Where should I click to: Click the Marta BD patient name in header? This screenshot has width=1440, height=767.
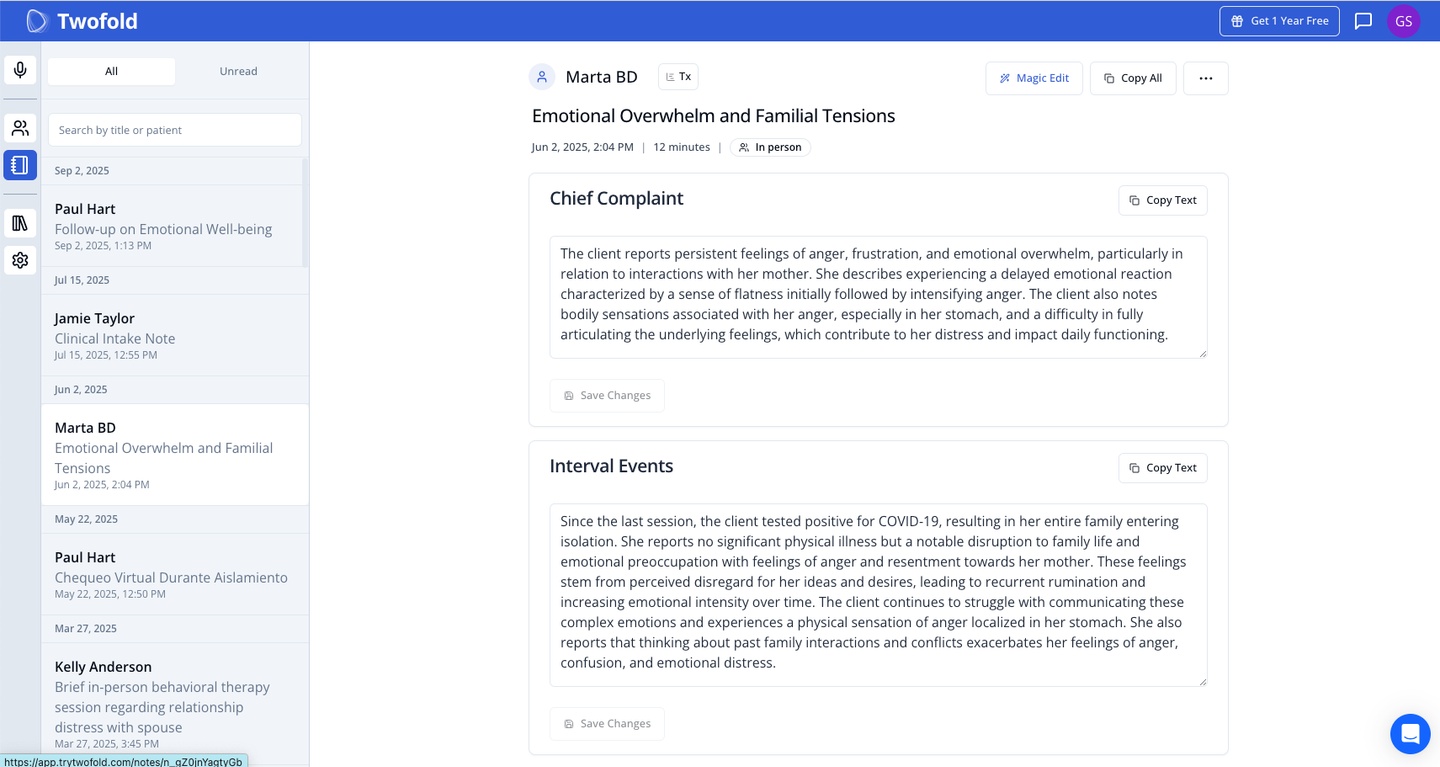coord(601,77)
